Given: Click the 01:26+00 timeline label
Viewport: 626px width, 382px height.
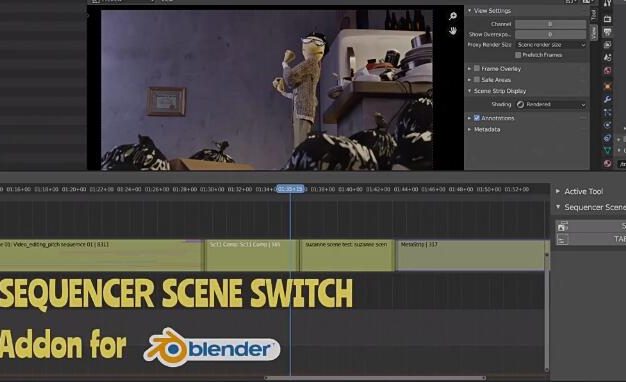Looking at the screenshot, I should [x=157, y=189].
